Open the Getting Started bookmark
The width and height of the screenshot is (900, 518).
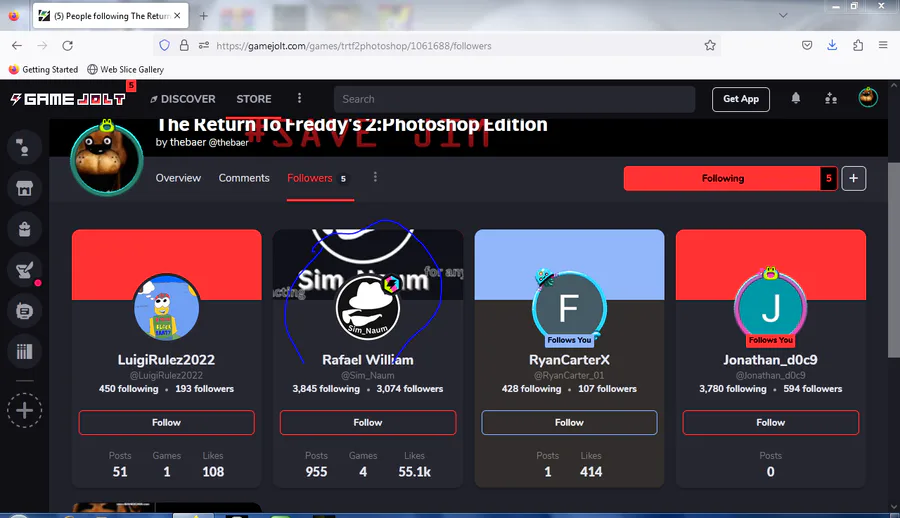[x=44, y=69]
